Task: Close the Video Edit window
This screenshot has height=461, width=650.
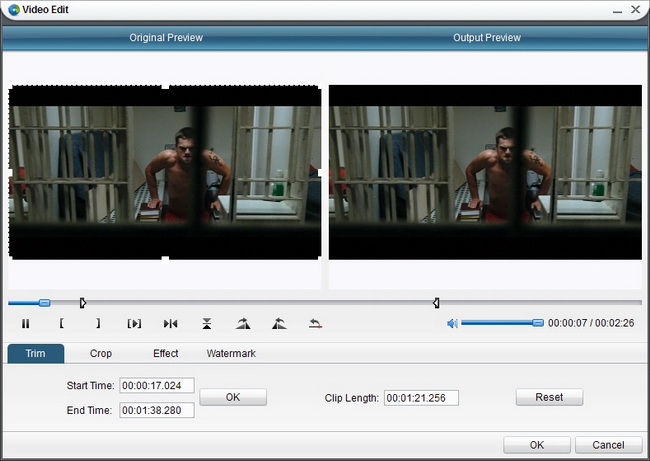Action: coord(635,9)
